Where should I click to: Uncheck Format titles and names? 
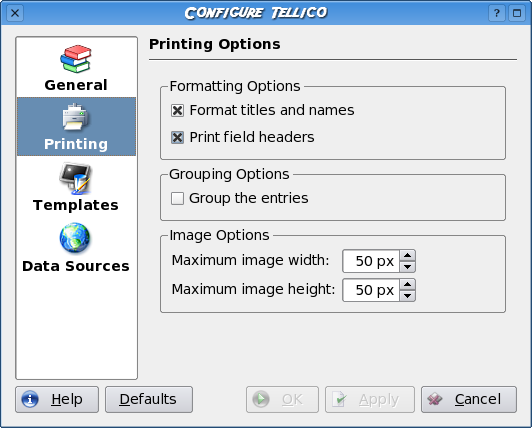(177, 110)
